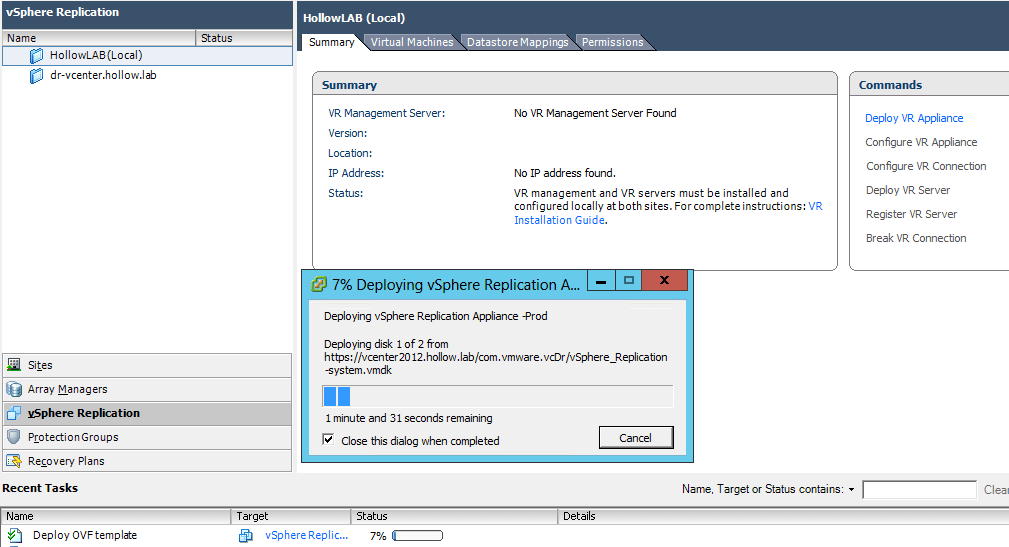Switch to the Permissions tab
This screenshot has width=1009, height=547.
point(613,42)
